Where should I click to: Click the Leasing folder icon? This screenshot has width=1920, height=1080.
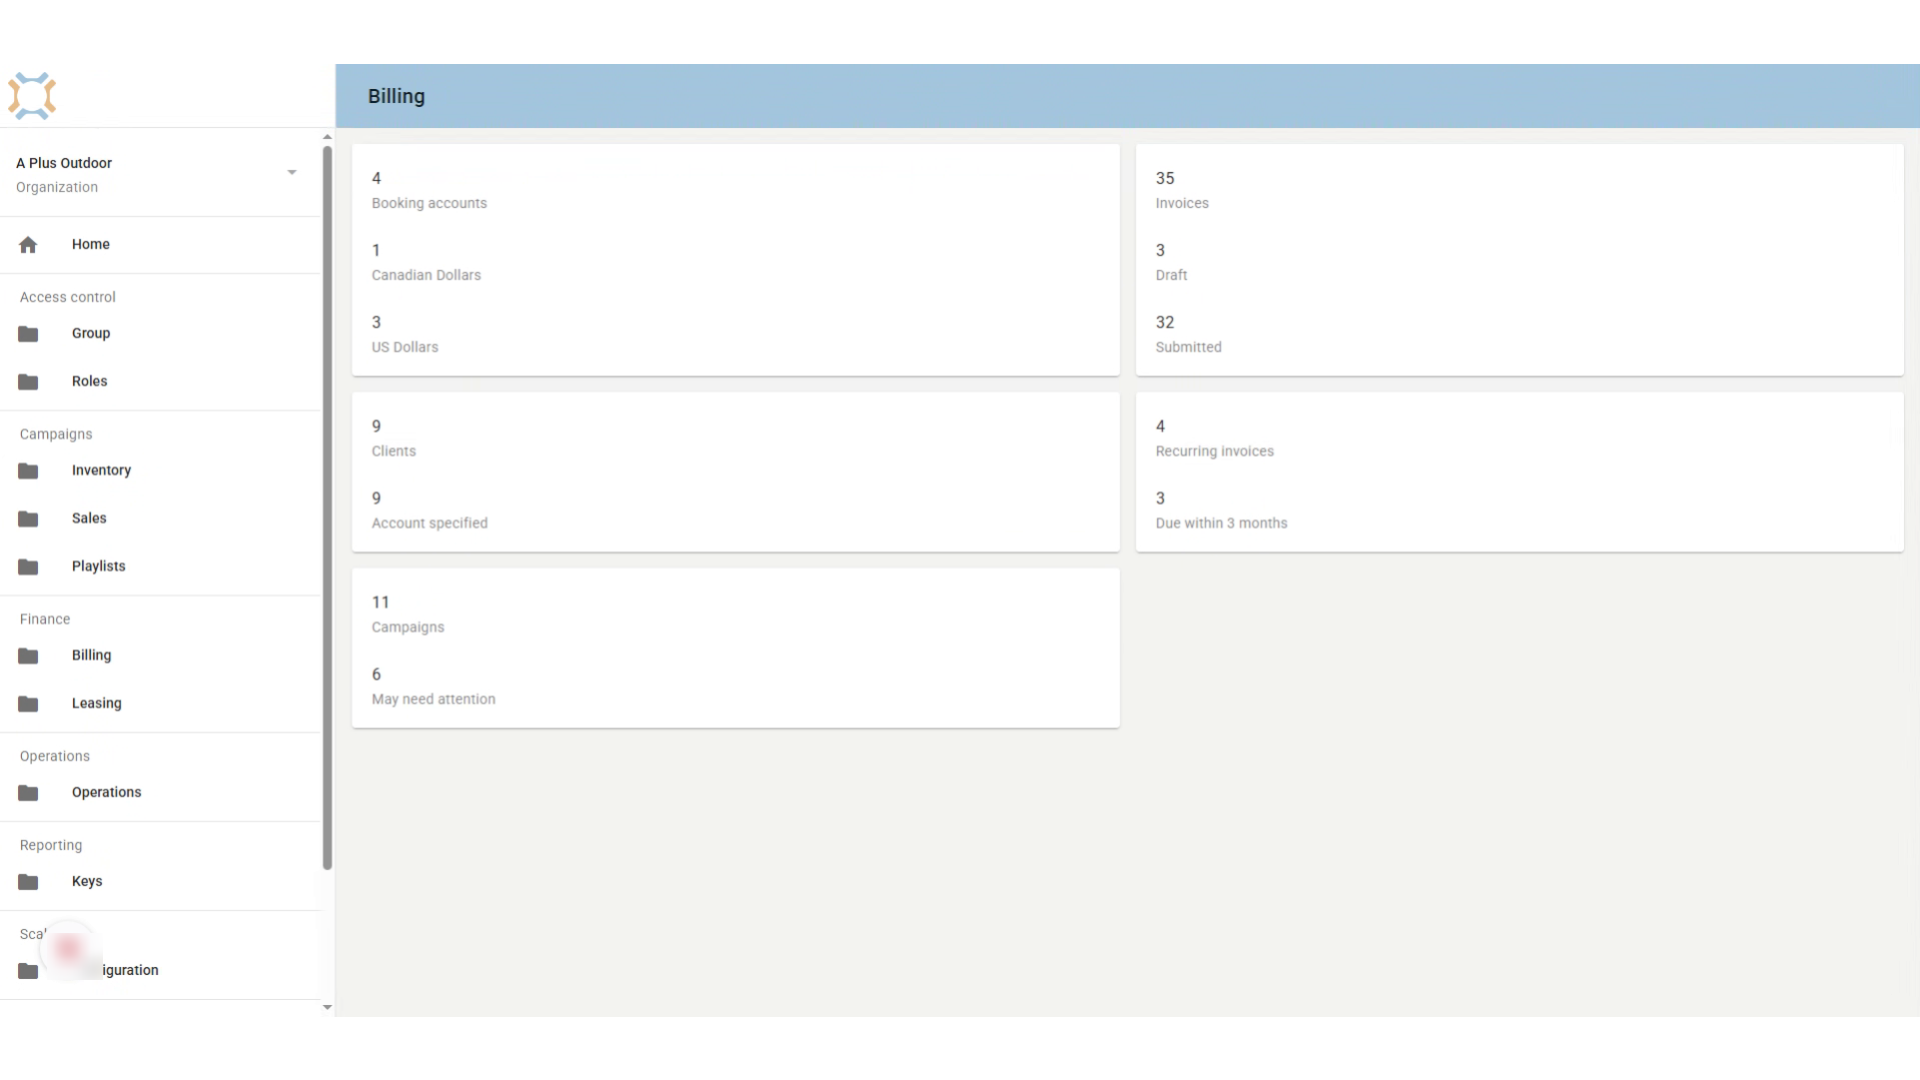pyautogui.click(x=28, y=704)
